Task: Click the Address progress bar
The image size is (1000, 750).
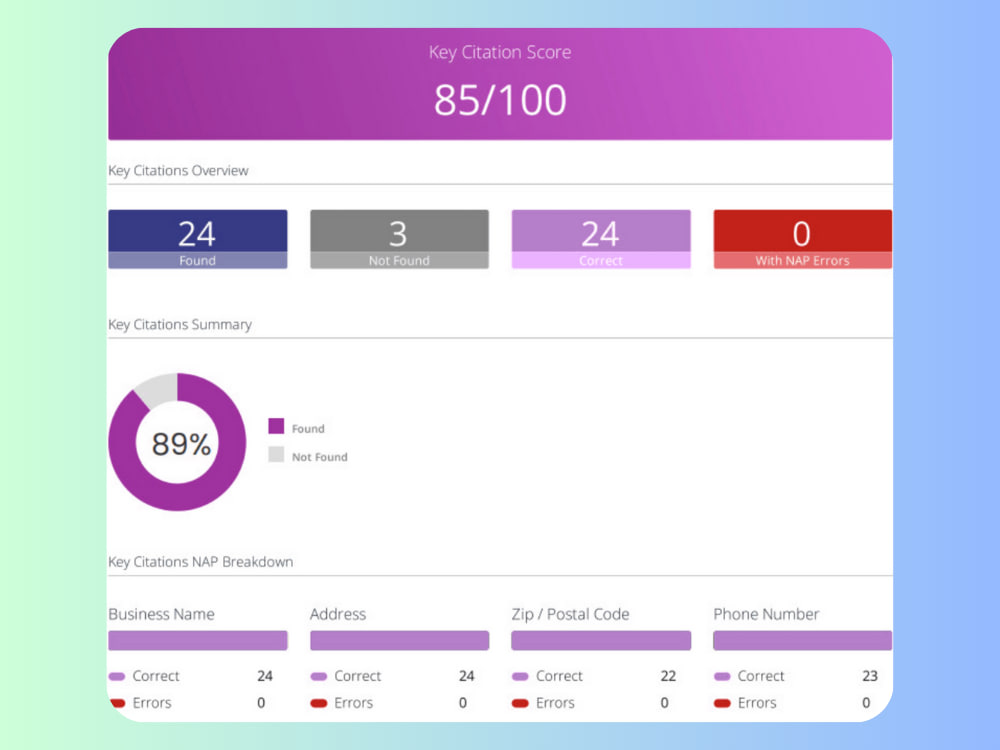Action: (x=399, y=640)
